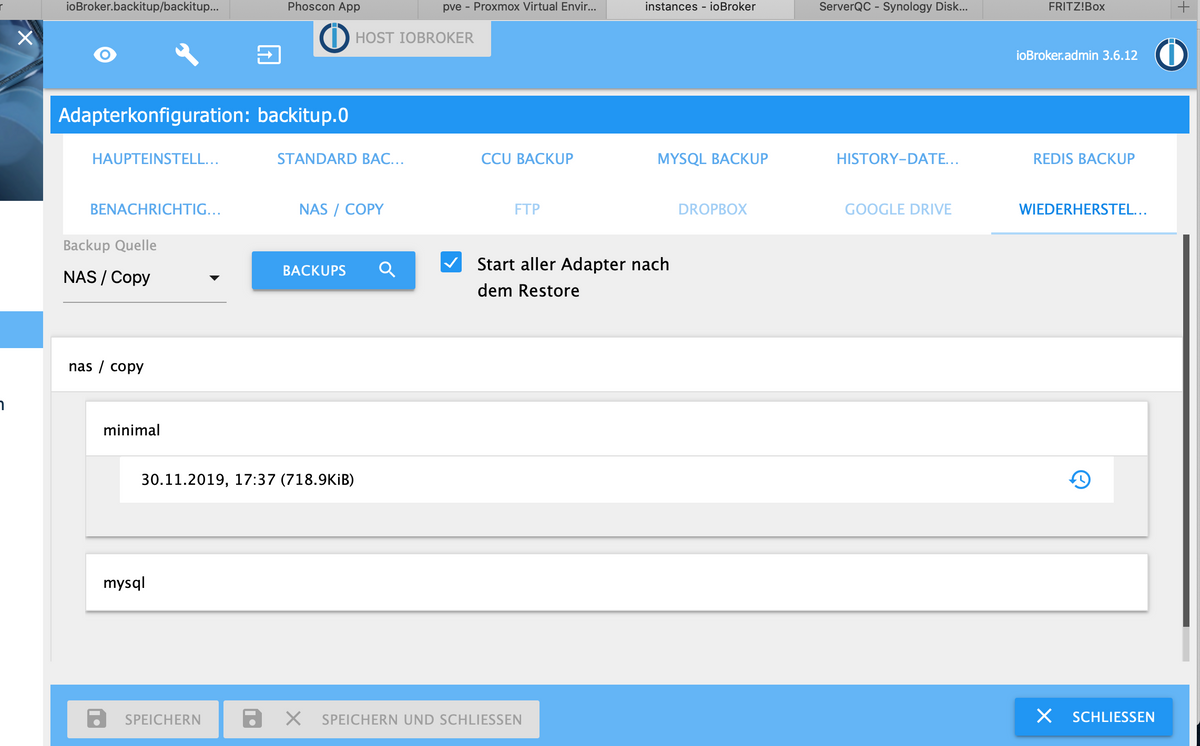Collapse the nas / copy section
Screen dimensions: 1200x746
[x=617, y=366]
